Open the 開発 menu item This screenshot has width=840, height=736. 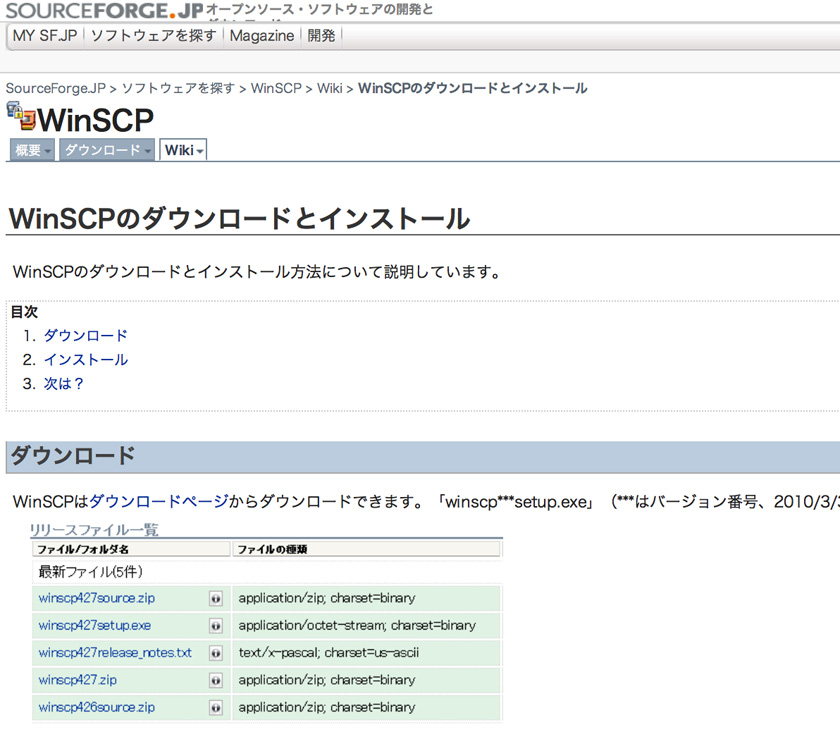[321, 36]
